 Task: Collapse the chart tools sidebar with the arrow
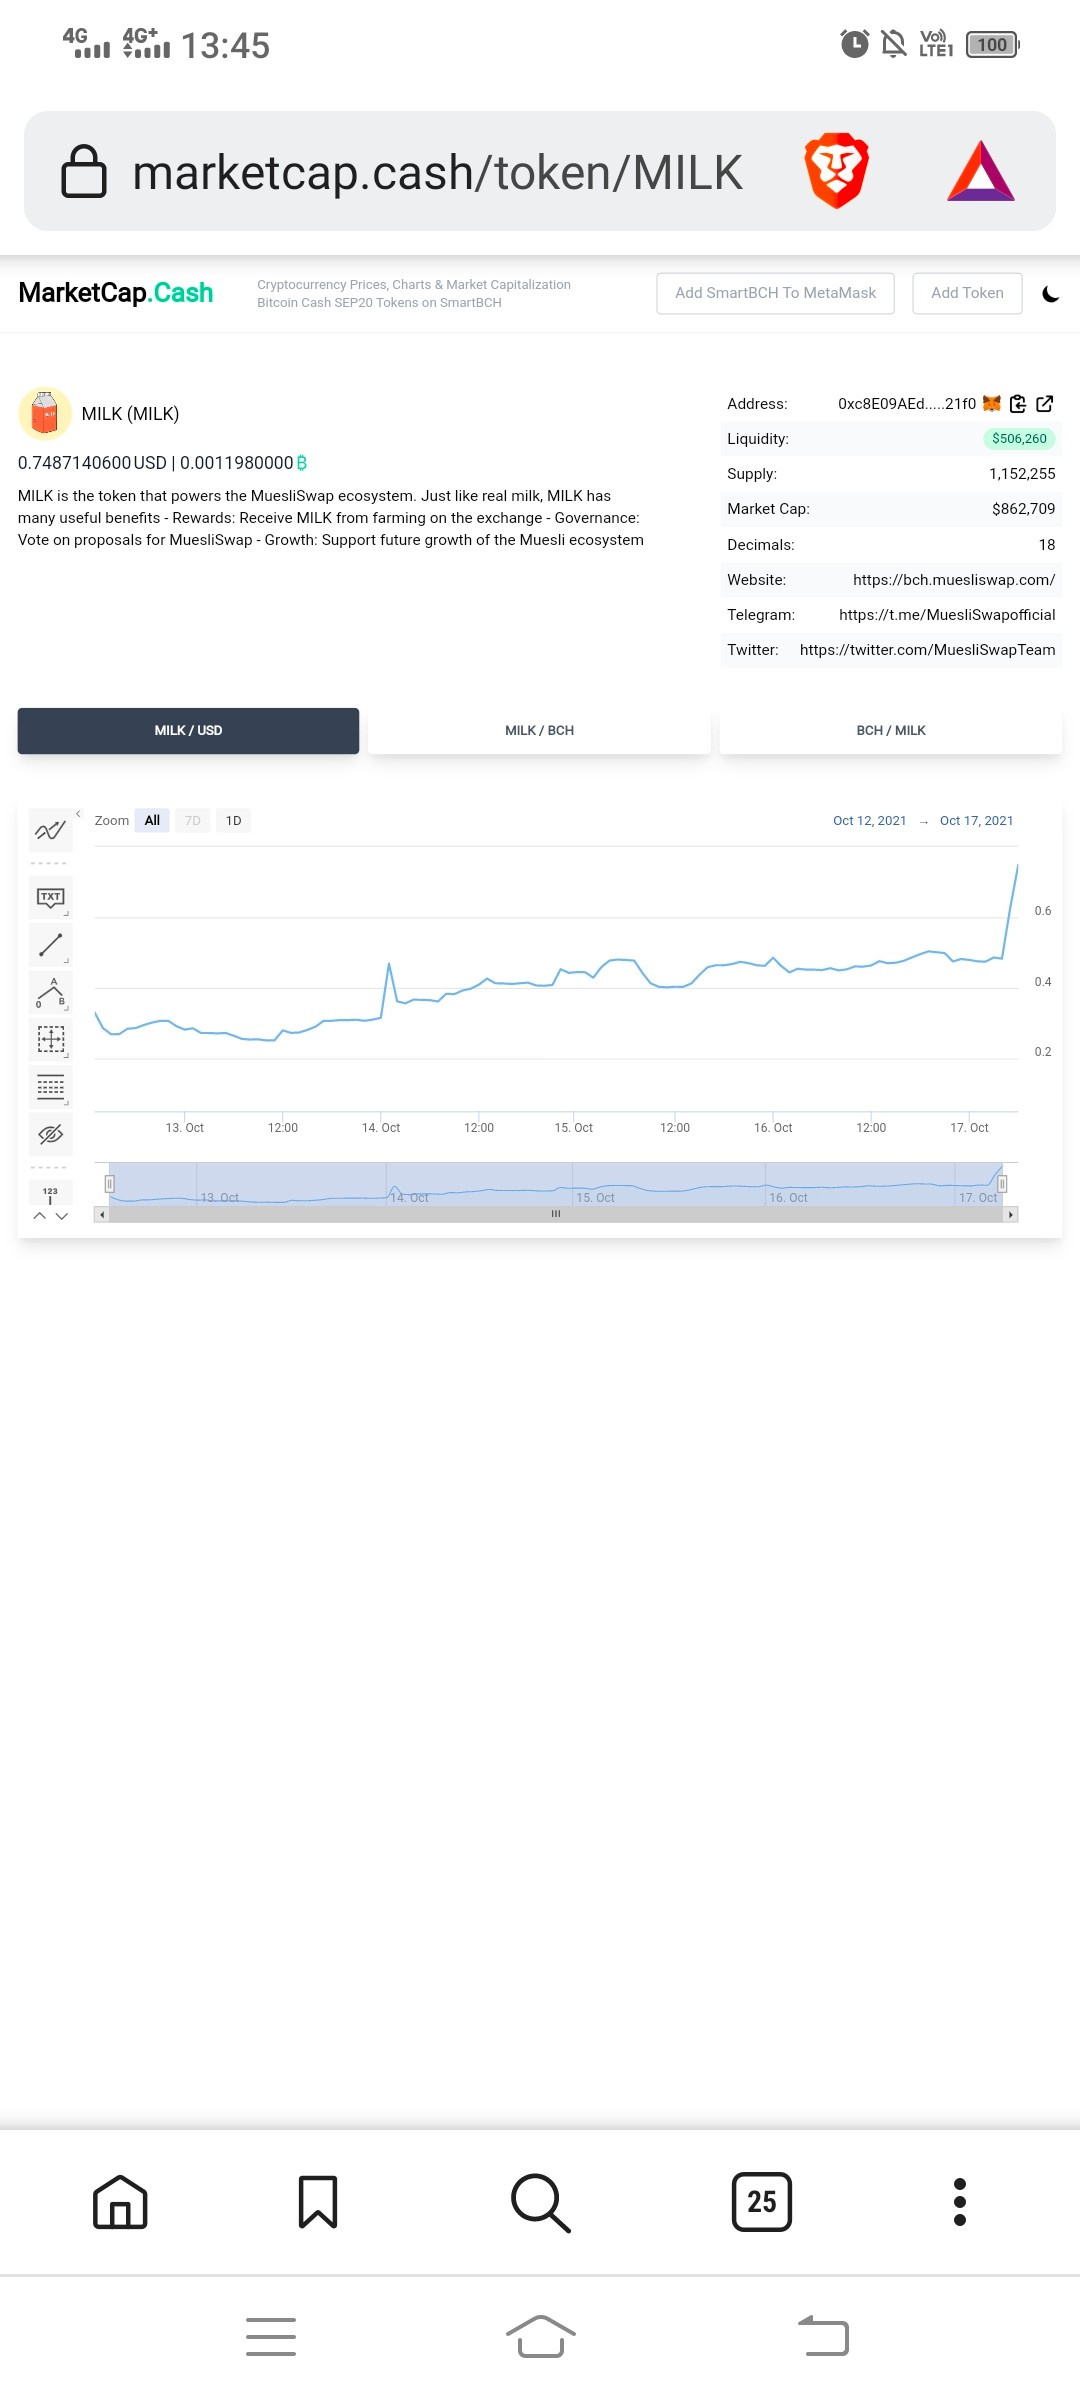[78, 814]
